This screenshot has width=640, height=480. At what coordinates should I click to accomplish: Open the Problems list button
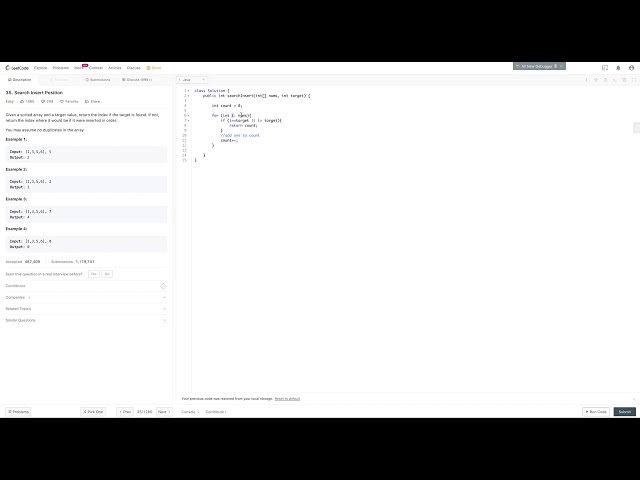pyautogui.click(x=18, y=412)
